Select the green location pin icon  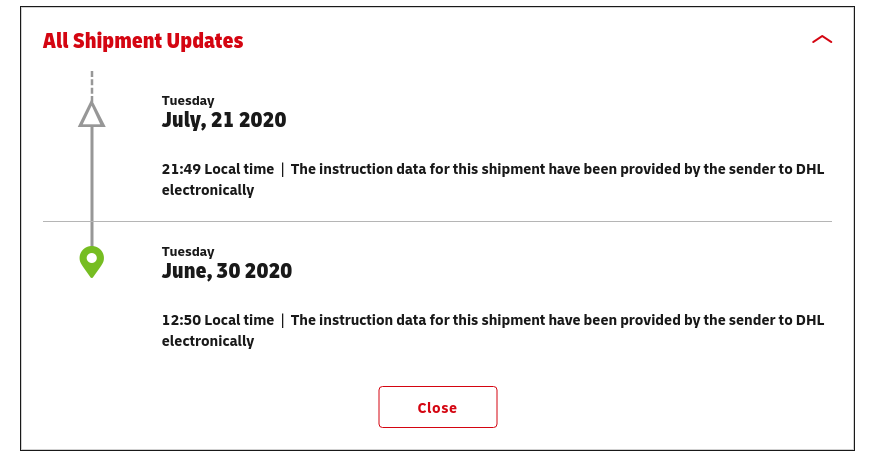(x=92, y=262)
